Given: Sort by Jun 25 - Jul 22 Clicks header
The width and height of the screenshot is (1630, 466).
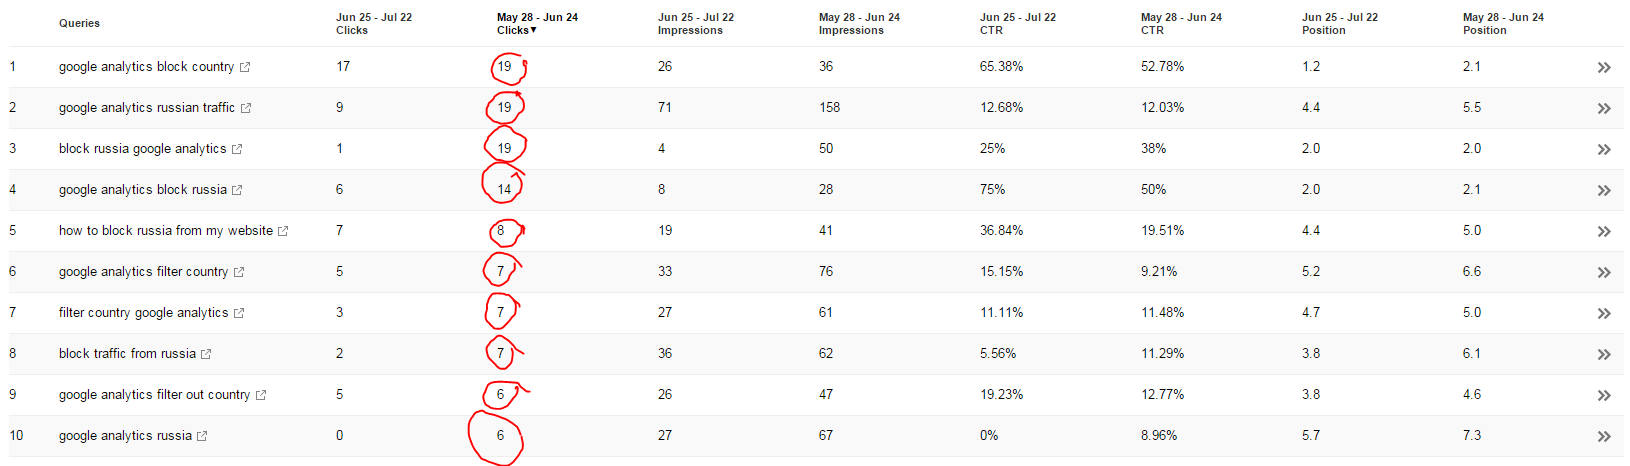Looking at the screenshot, I should pos(374,24).
